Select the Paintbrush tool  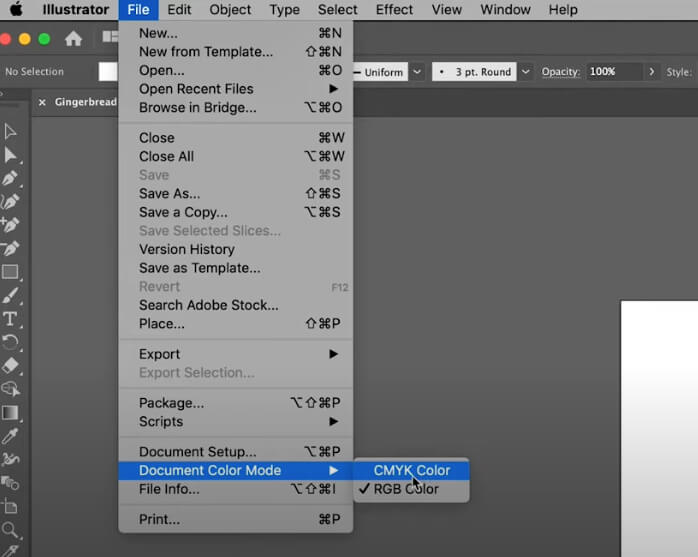coord(10,295)
